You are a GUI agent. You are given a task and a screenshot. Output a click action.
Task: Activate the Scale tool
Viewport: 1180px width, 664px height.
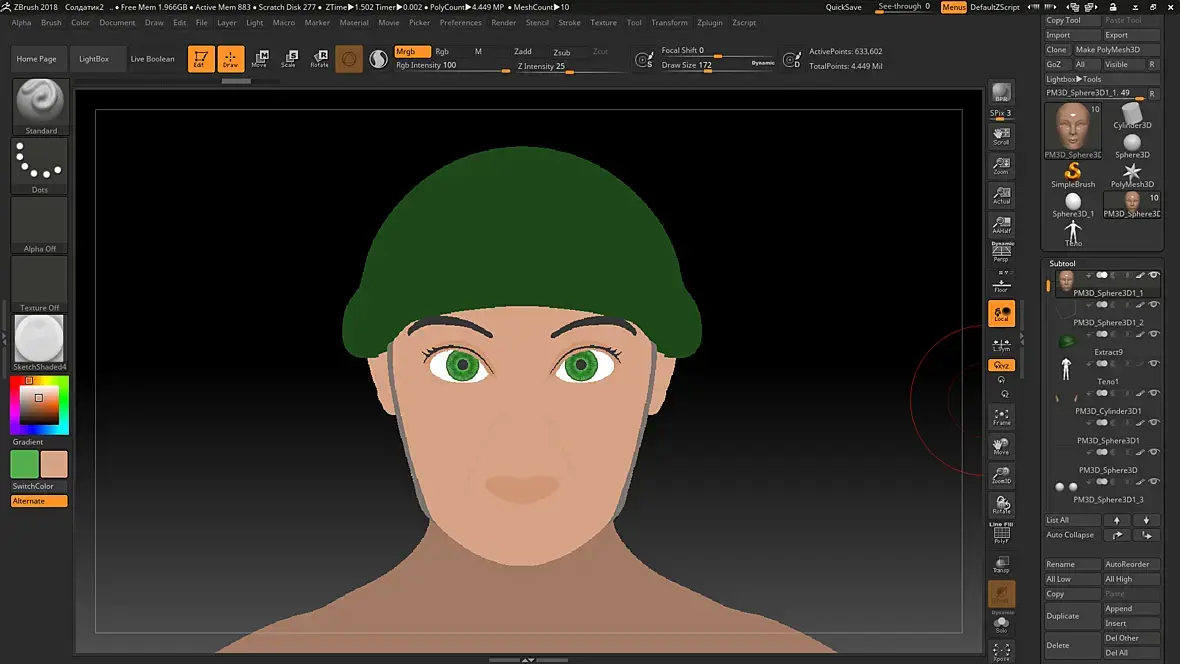(x=289, y=59)
